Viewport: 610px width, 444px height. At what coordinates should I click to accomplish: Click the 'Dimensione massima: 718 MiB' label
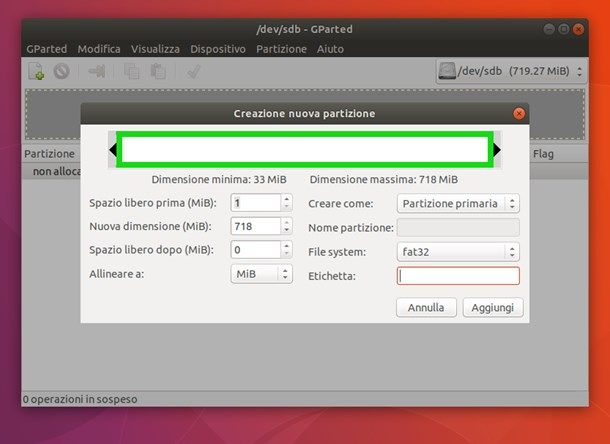(384, 179)
